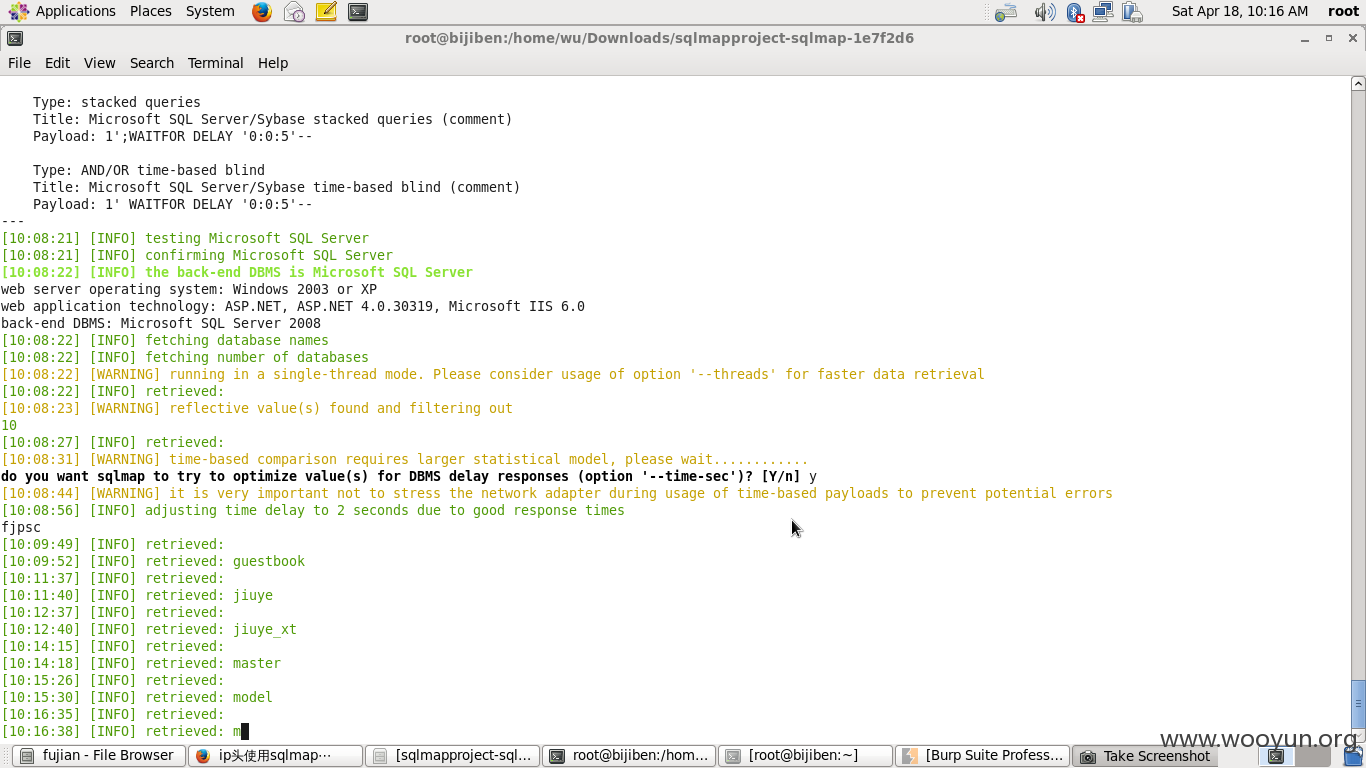Click the 'retrieved: jiuye' line at 10:11:40
Viewport: 1366px width, 768px height.
point(137,595)
